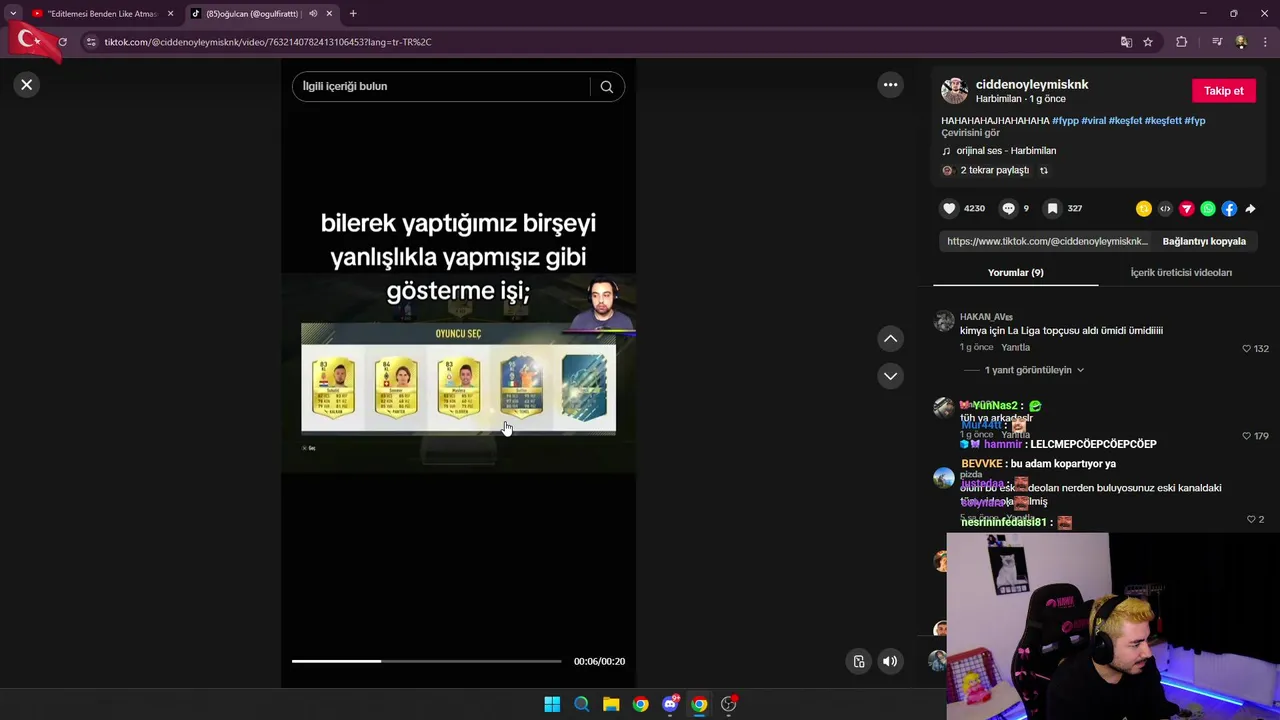Save the video with bookmark icon

[1052, 208]
